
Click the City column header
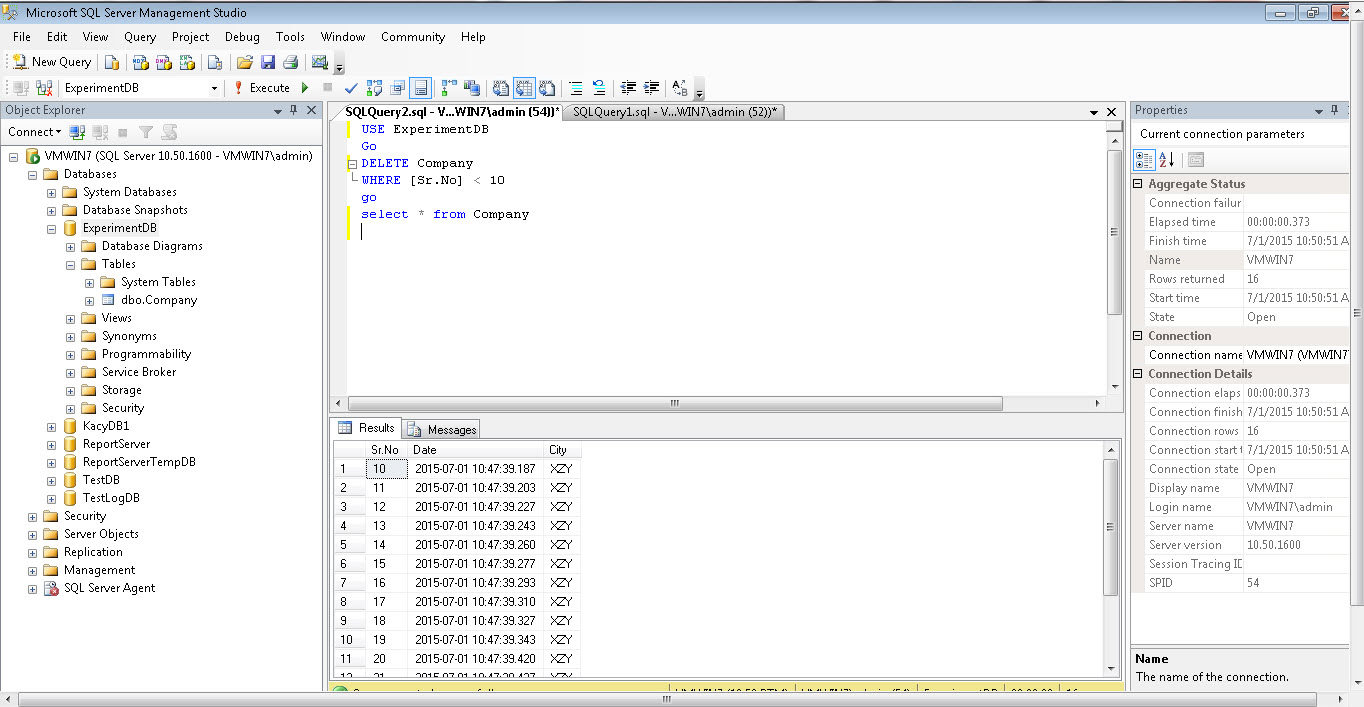562,450
